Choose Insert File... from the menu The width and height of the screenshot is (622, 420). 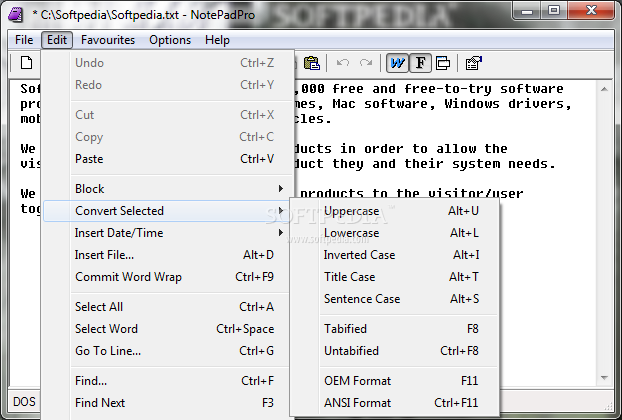168,255
